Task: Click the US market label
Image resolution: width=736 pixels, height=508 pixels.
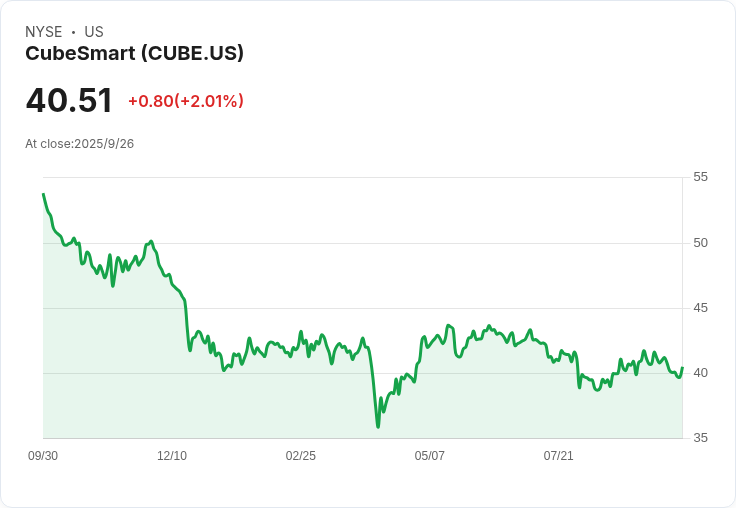Action: point(94,32)
